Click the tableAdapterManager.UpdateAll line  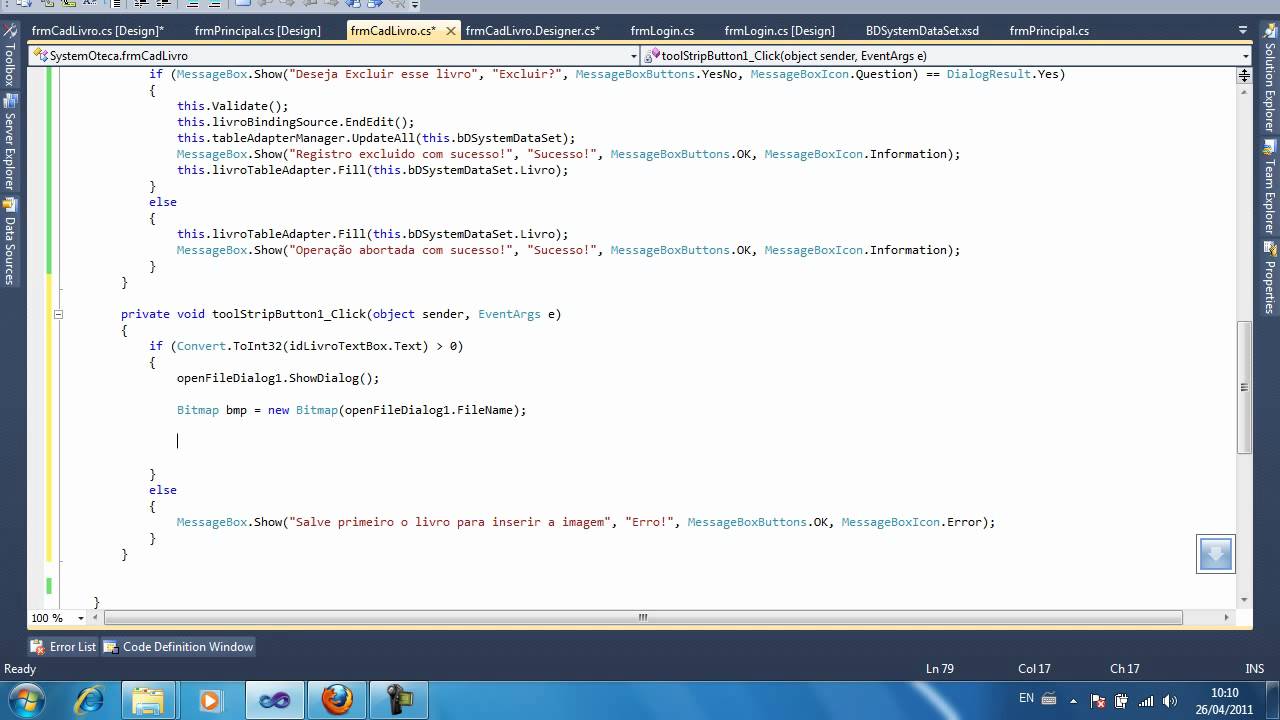tap(376, 138)
